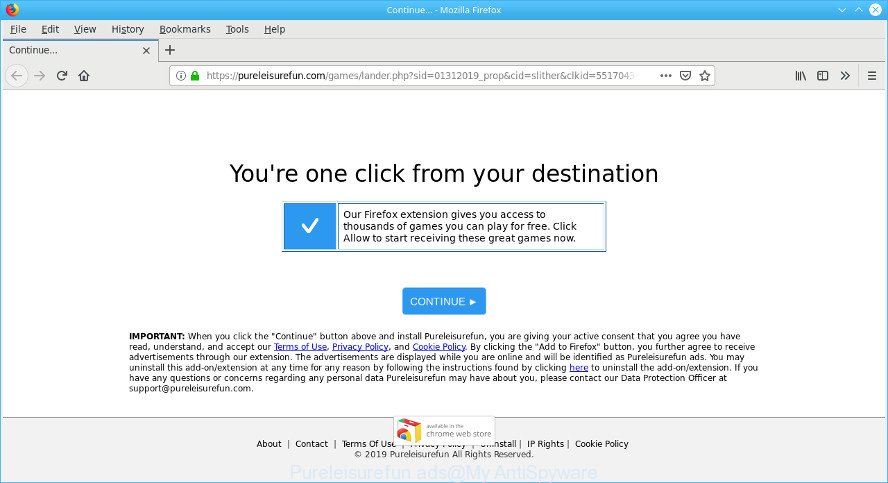
Task: Open the Firefox home page icon
Action: [x=84, y=76]
